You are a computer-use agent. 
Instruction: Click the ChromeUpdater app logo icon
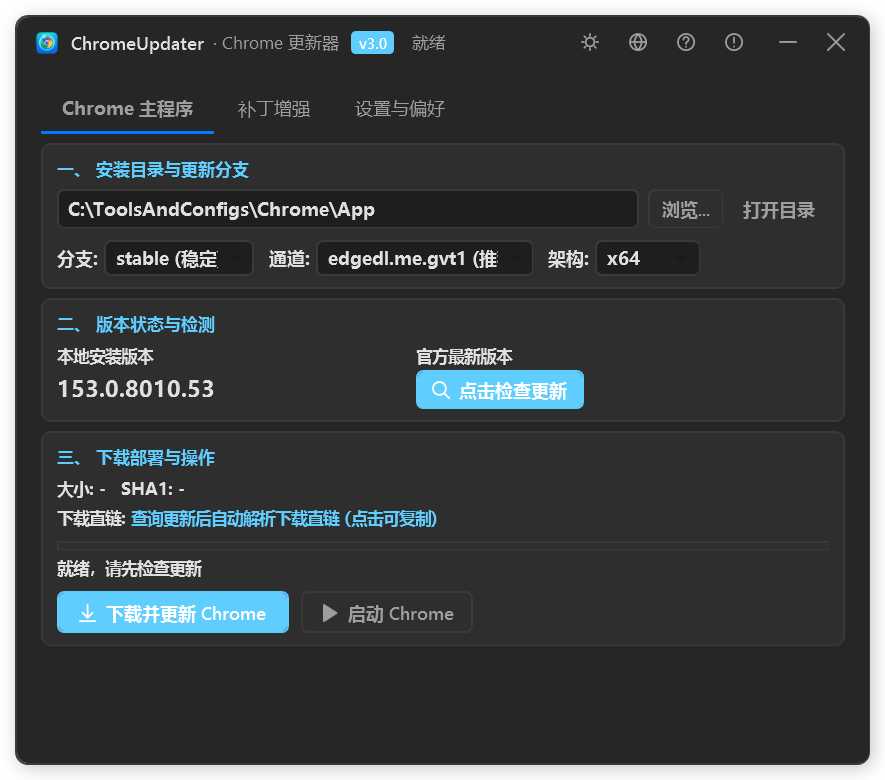pos(47,43)
